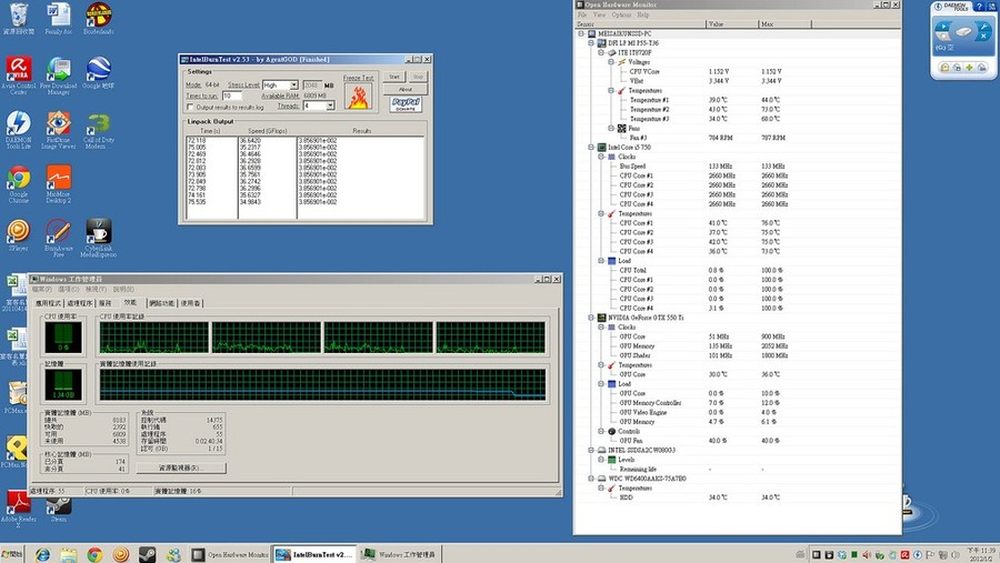
Task: Open 檔案 menu in Task Manager
Action: point(41,289)
